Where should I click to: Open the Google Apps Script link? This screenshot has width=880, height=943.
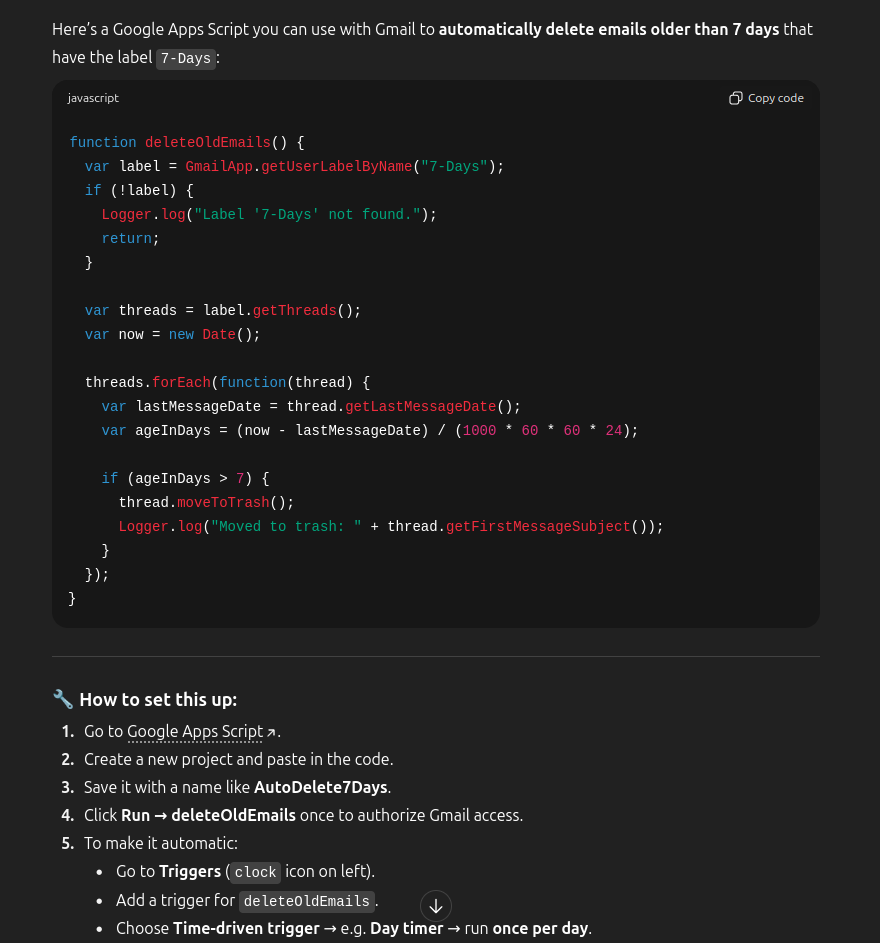coord(195,731)
